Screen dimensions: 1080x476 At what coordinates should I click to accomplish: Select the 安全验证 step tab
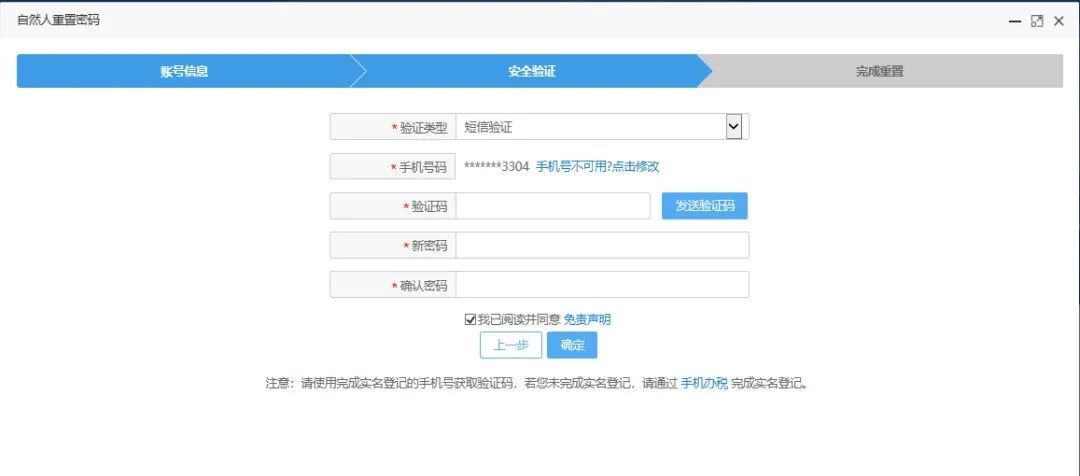click(532, 71)
